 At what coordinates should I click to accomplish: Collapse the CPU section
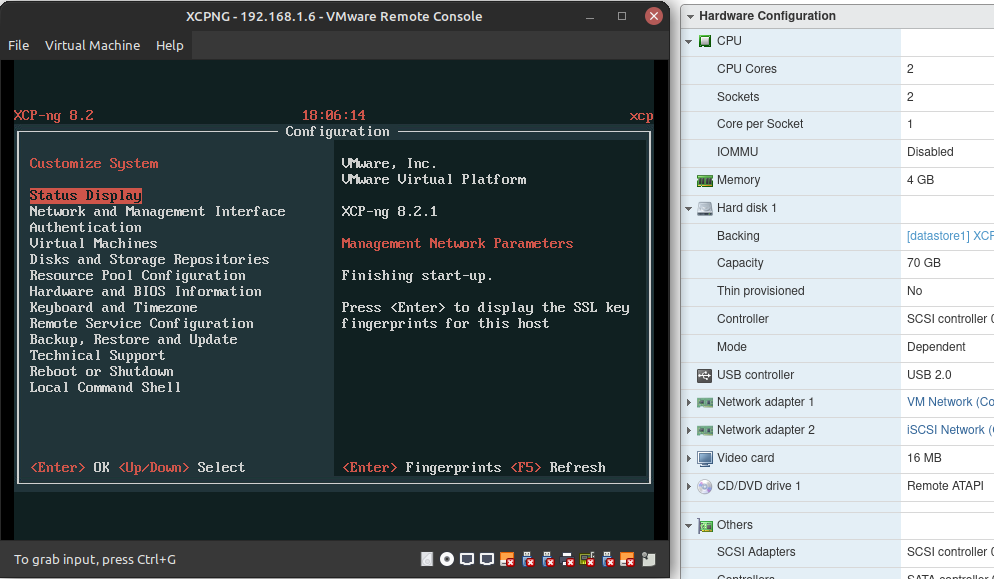tap(689, 41)
